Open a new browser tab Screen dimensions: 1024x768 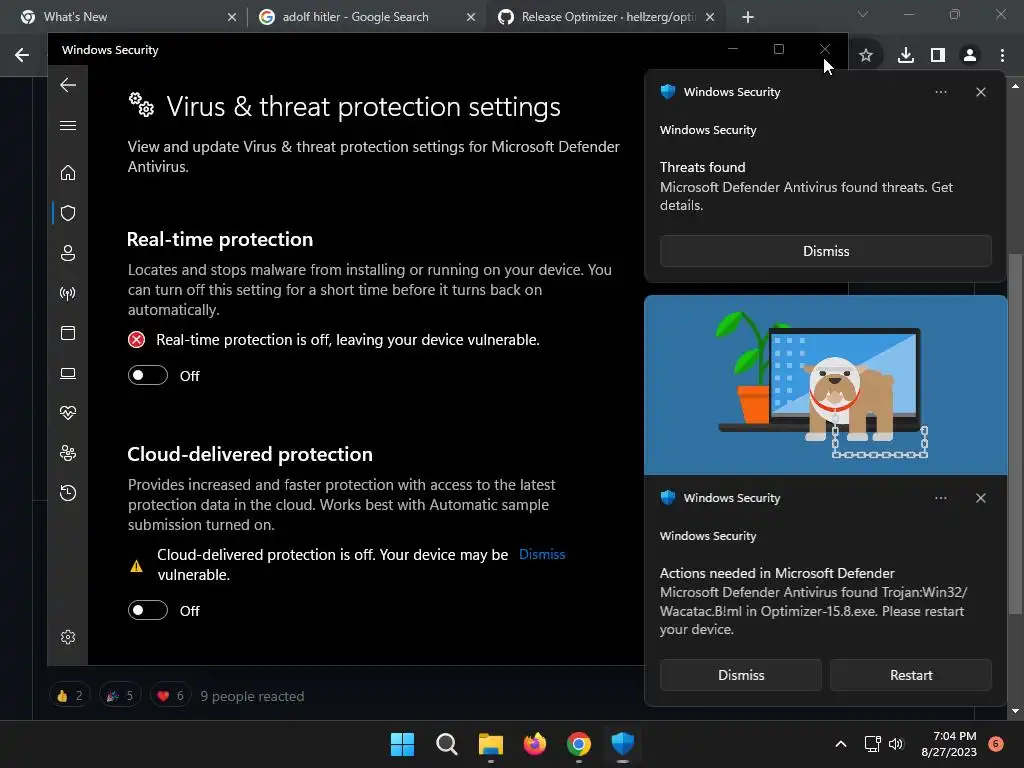tap(748, 18)
